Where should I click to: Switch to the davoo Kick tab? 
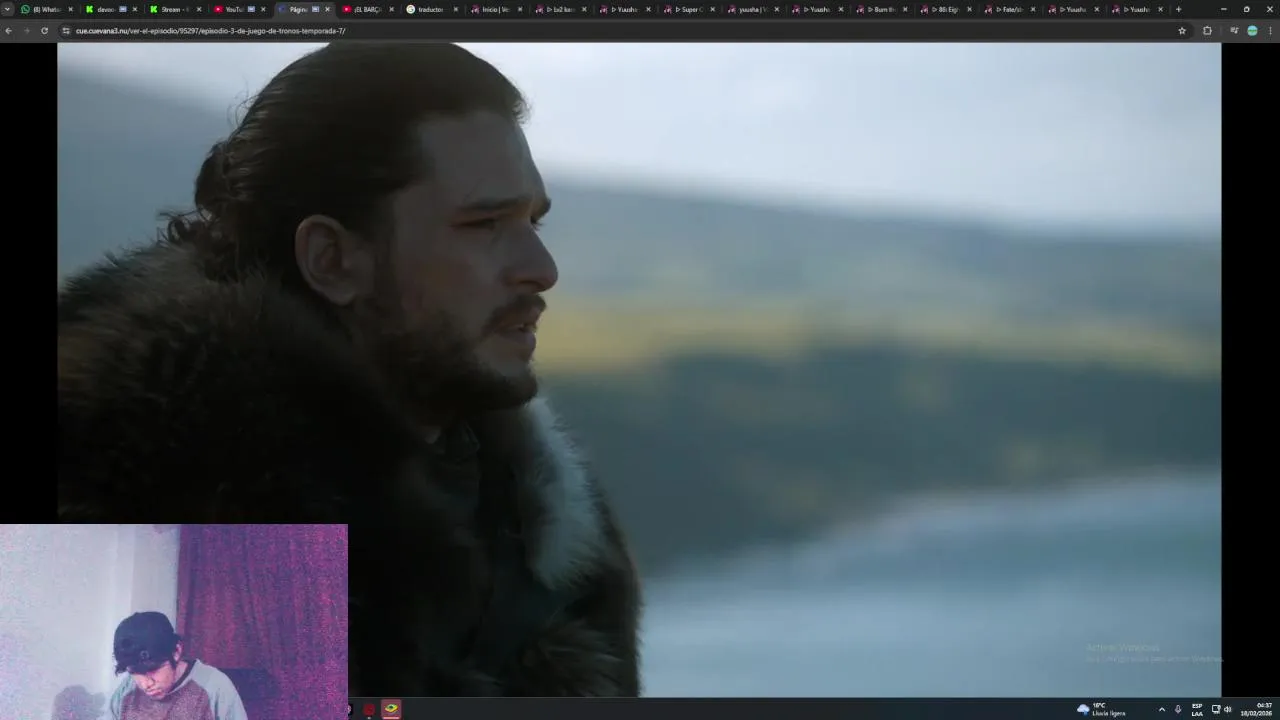[111, 9]
